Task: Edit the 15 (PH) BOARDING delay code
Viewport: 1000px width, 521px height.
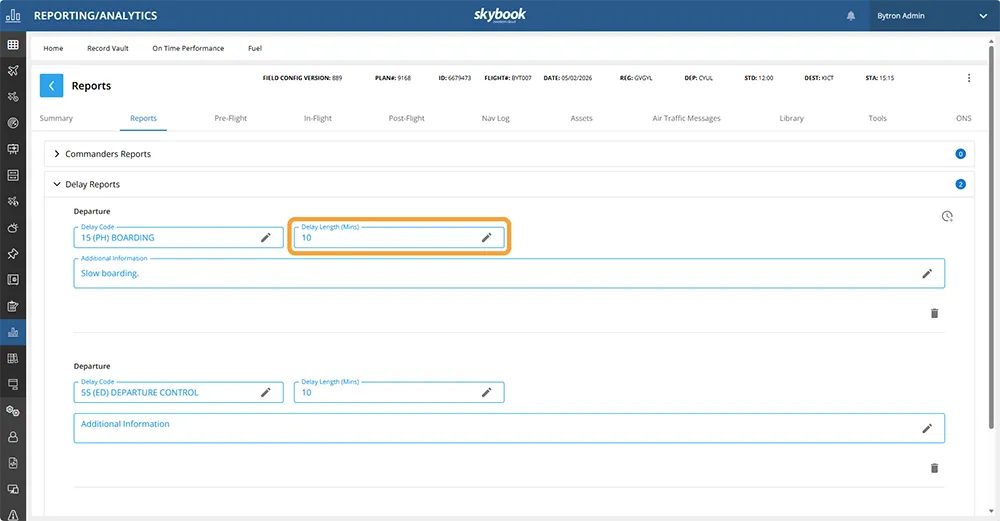Action: pyautogui.click(x=266, y=237)
